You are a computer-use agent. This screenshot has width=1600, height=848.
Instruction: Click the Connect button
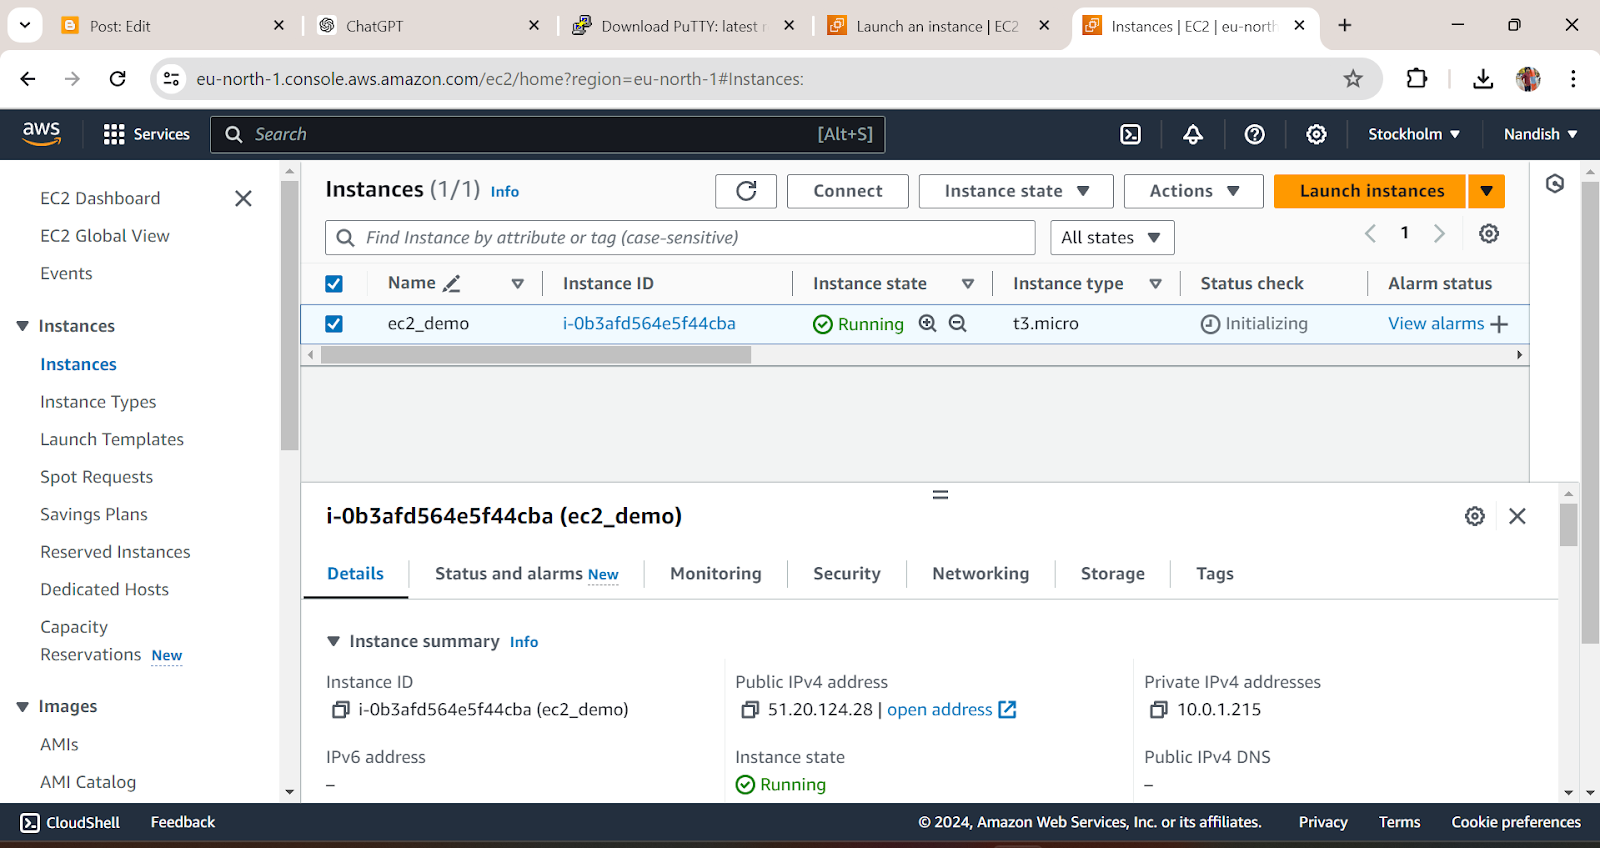pos(848,191)
